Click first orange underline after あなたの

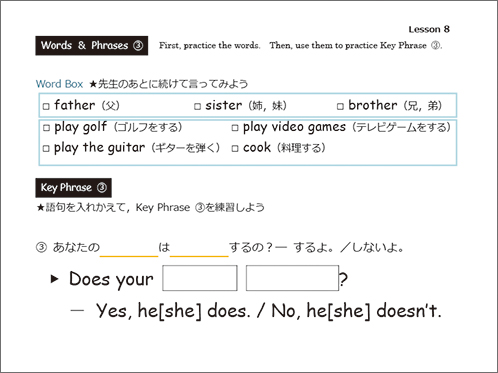pos(129,256)
